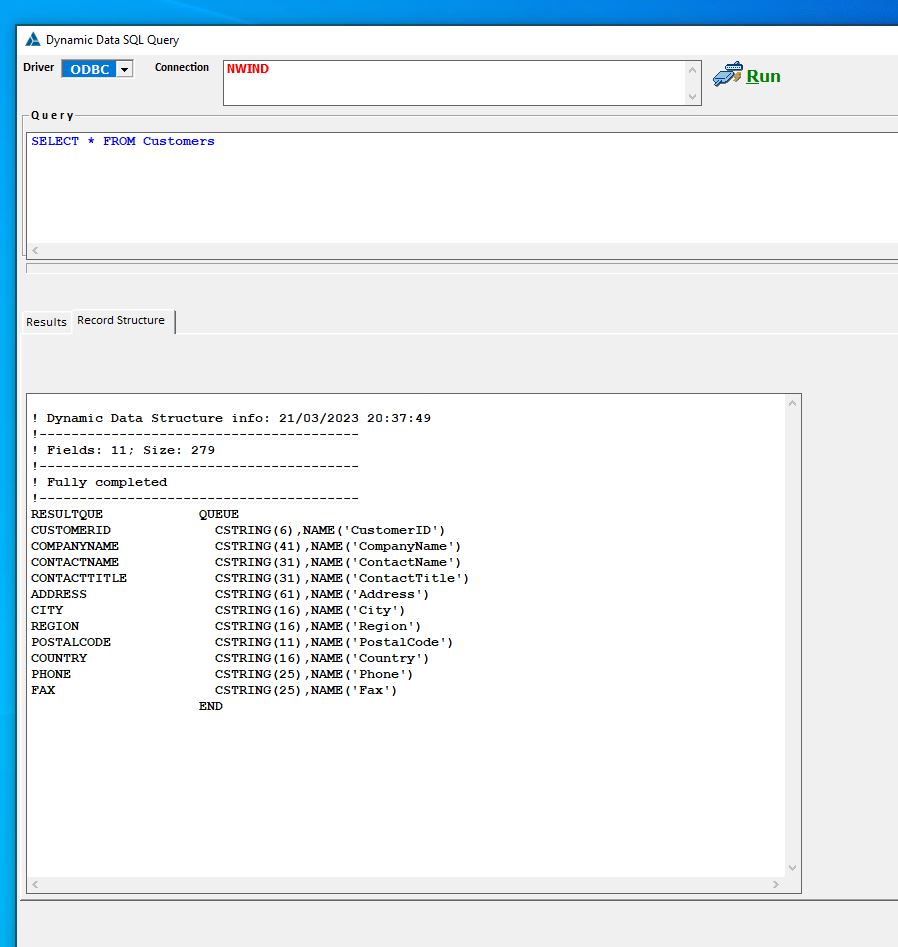This screenshot has width=898, height=947.
Task: Click the splitter bar below the Query box
Action: coord(460,268)
